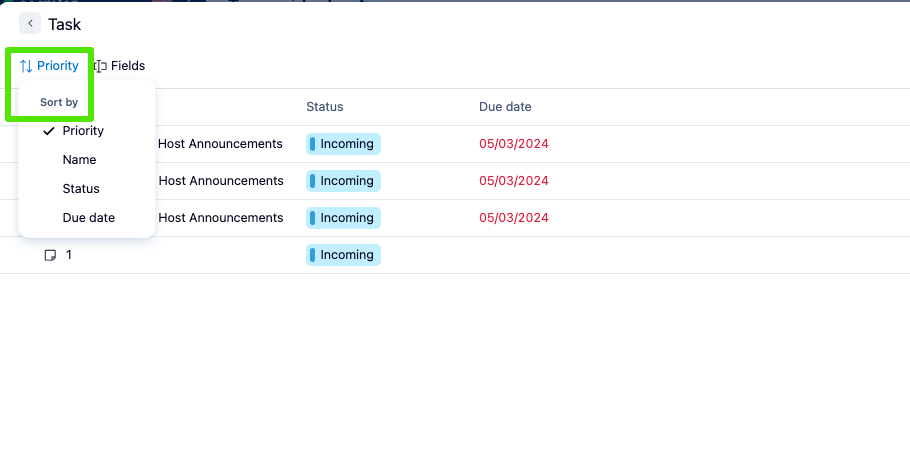Click the sort arrows icon beside Priority
This screenshot has height=461, width=910.
coord(26,66)
